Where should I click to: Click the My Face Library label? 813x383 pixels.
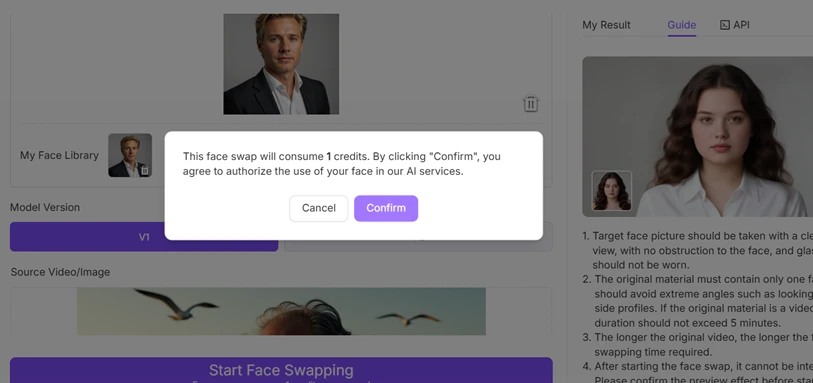pos(59,155)
